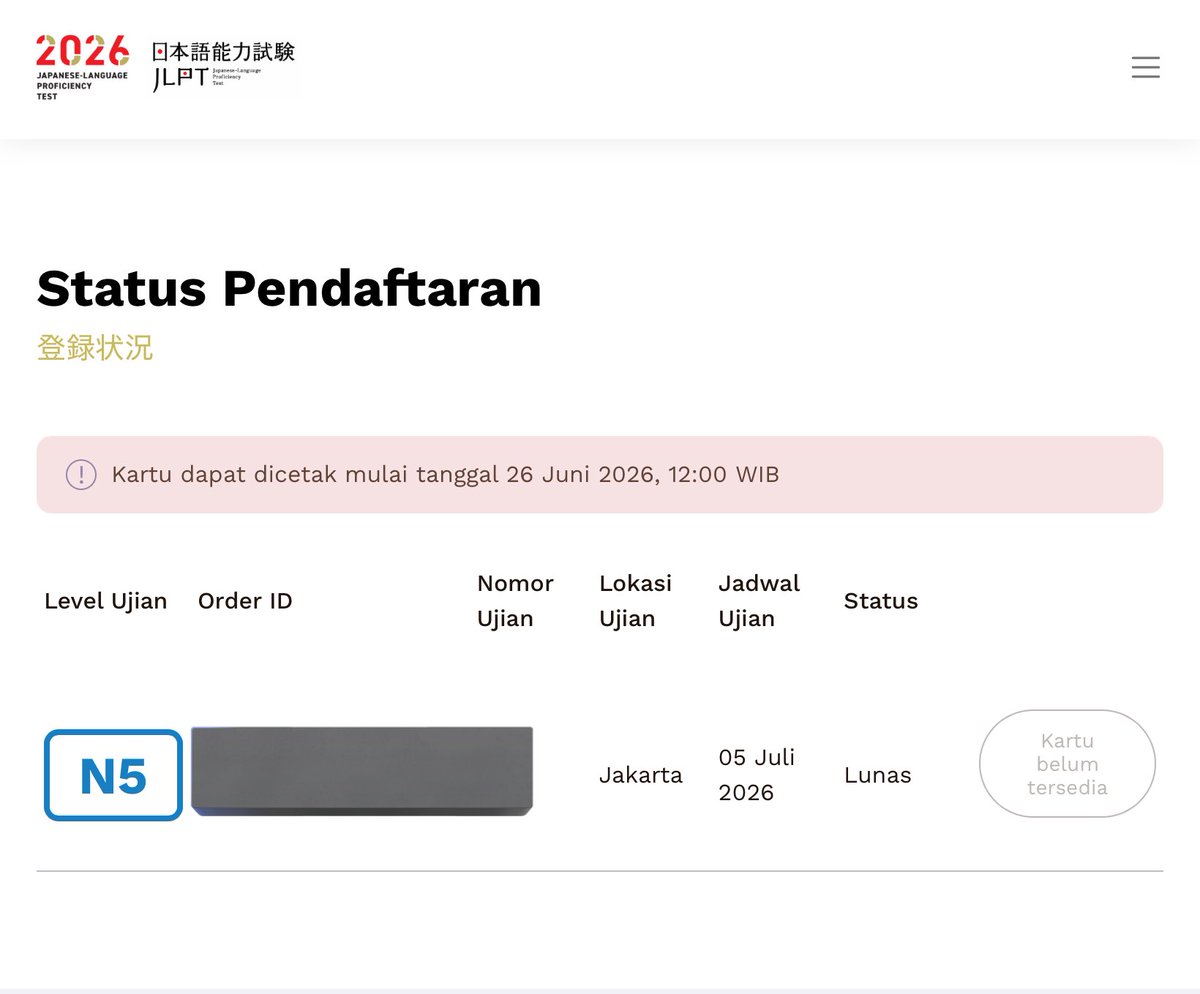
Task: Click the '05 Juli 2026' schedule cell
Action: 757,775
